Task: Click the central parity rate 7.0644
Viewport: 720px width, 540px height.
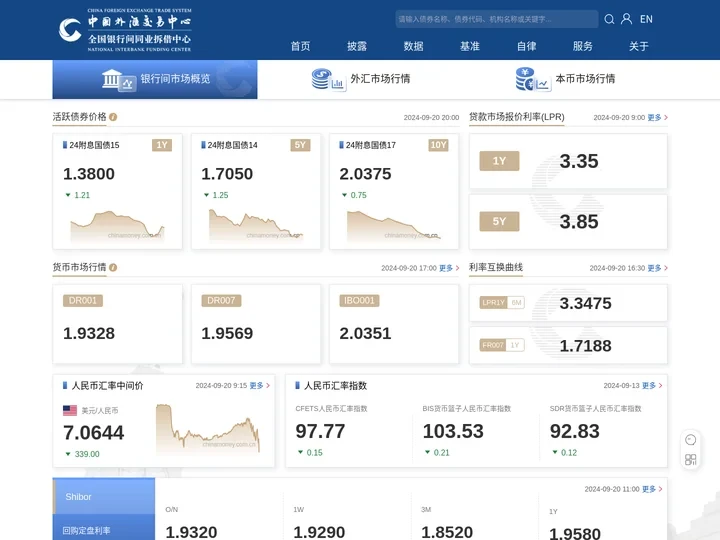Action: (x=94, y=433)
